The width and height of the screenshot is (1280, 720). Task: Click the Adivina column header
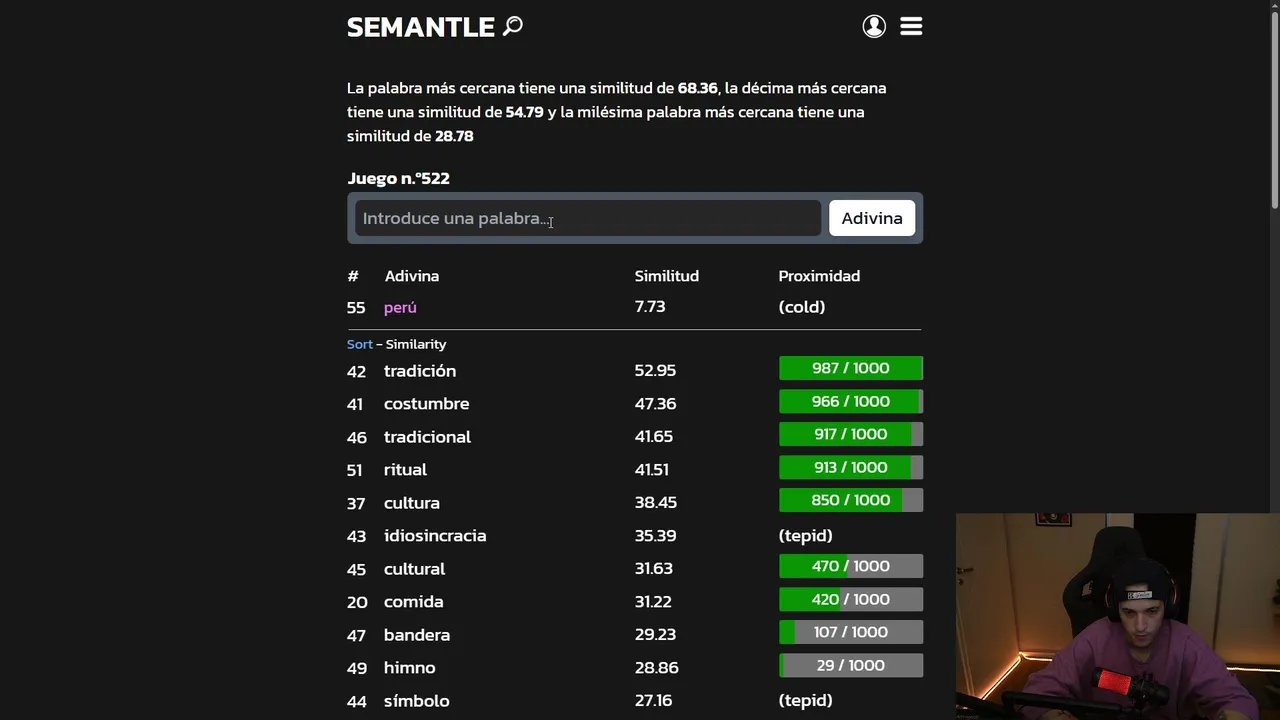pos(411,276)
